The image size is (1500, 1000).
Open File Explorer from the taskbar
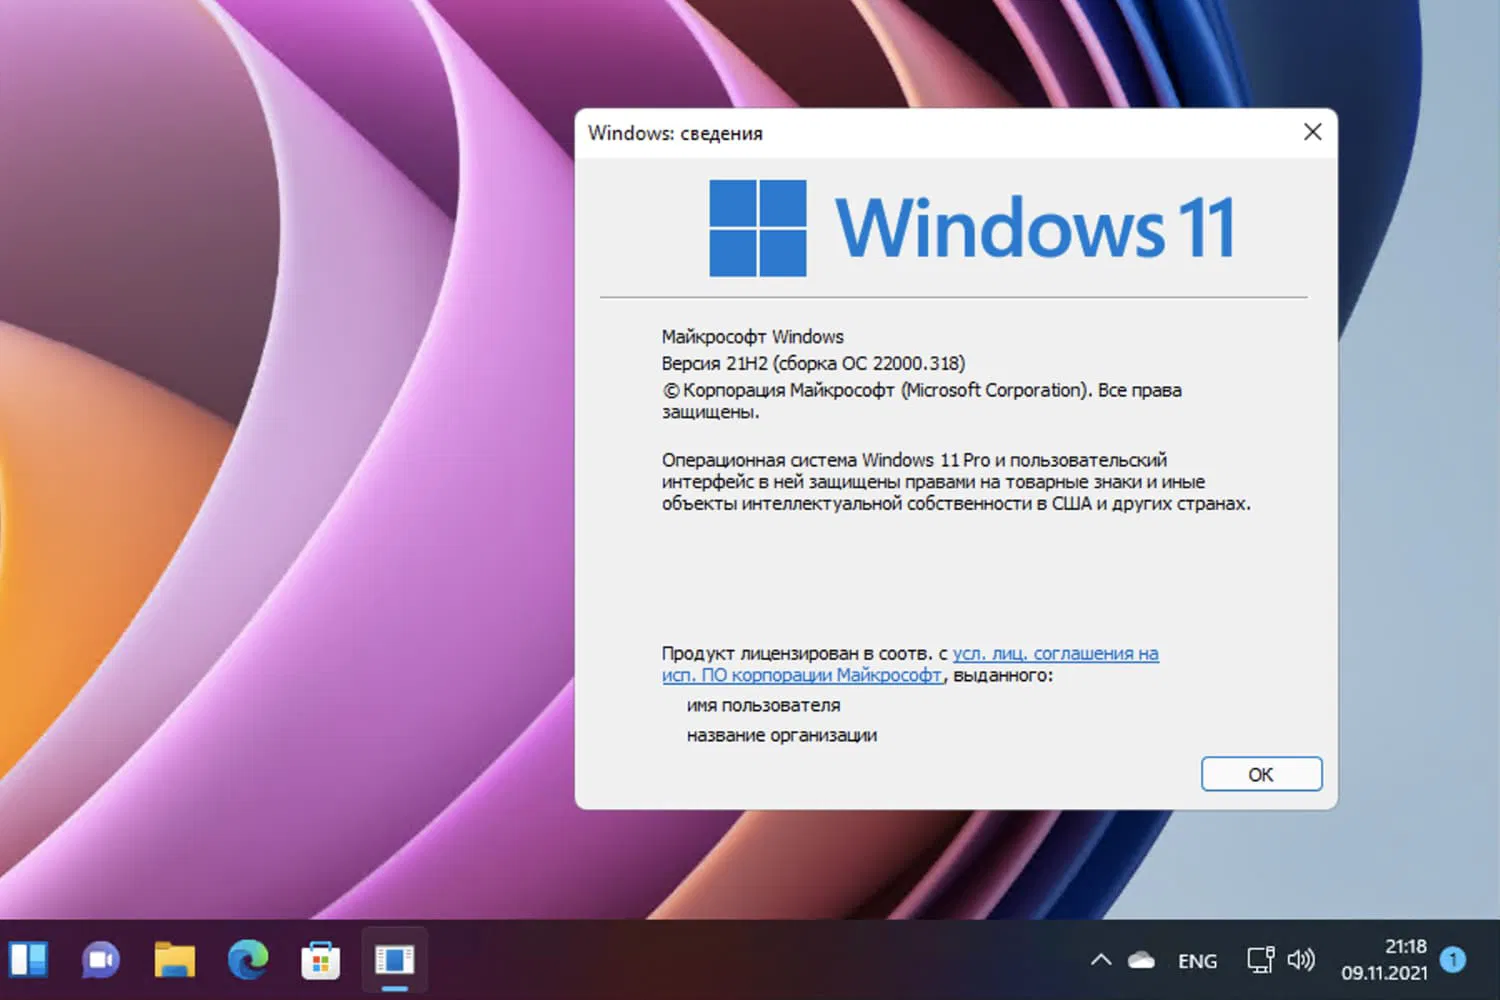click(x=173, y=959)
